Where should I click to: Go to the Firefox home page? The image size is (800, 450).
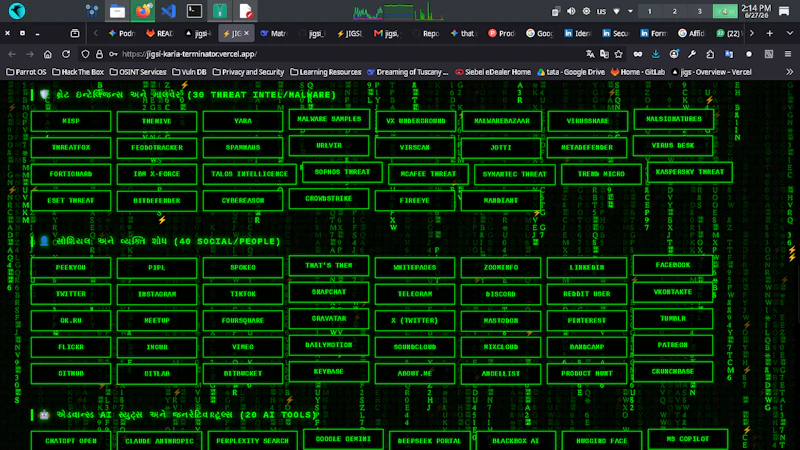47,54
